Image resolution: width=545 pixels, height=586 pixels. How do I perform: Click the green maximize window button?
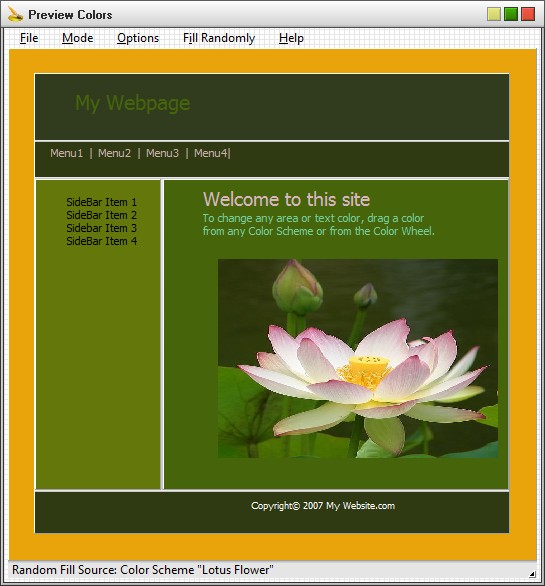pyautogui.click(x=511, y=14)
